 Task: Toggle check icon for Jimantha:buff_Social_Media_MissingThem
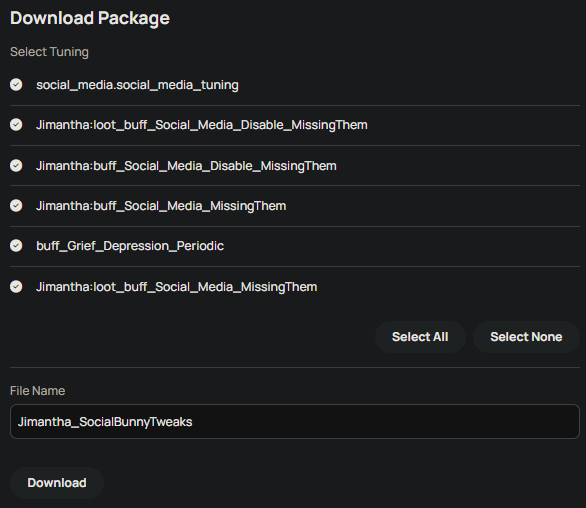click(16, 206)
